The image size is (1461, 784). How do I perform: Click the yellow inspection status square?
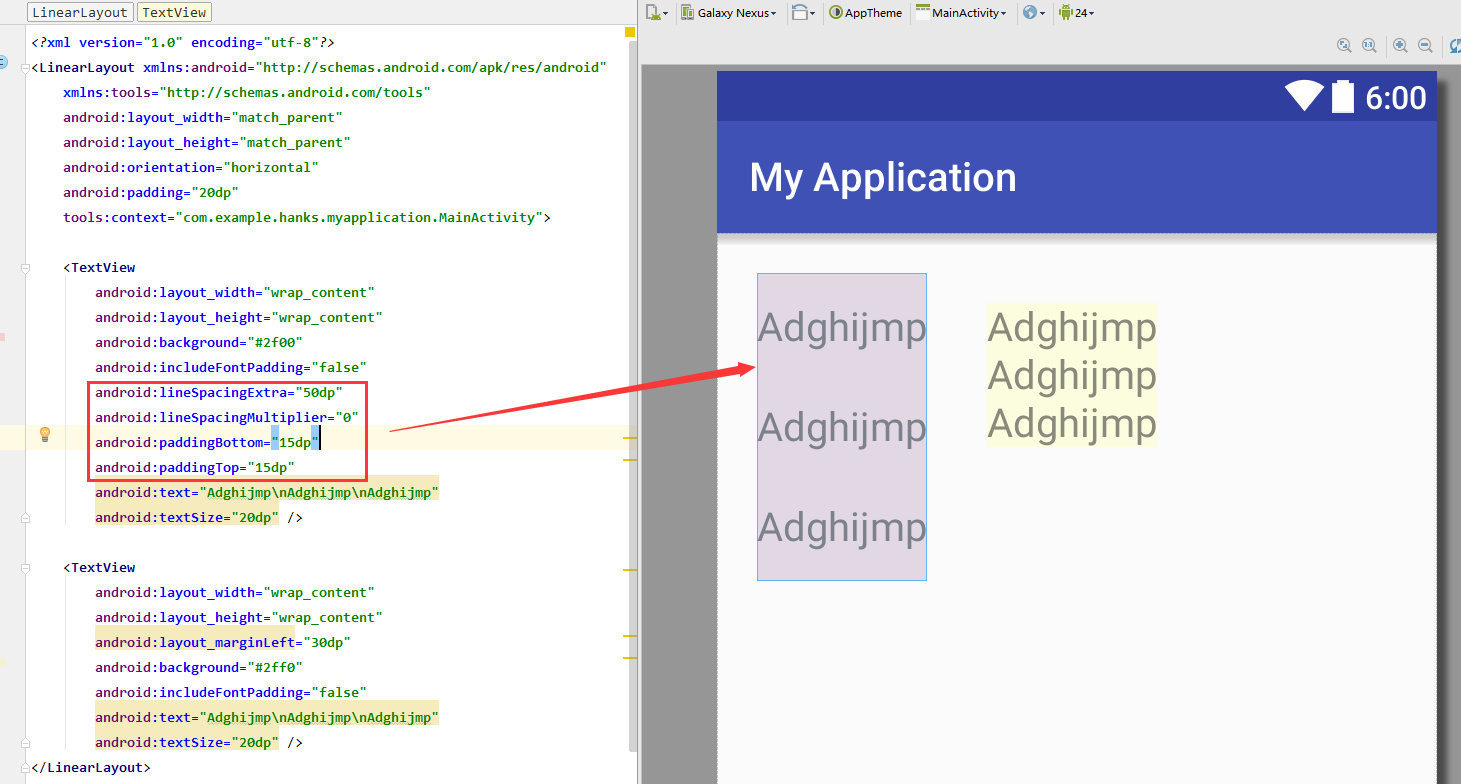(x=630, y=33)
